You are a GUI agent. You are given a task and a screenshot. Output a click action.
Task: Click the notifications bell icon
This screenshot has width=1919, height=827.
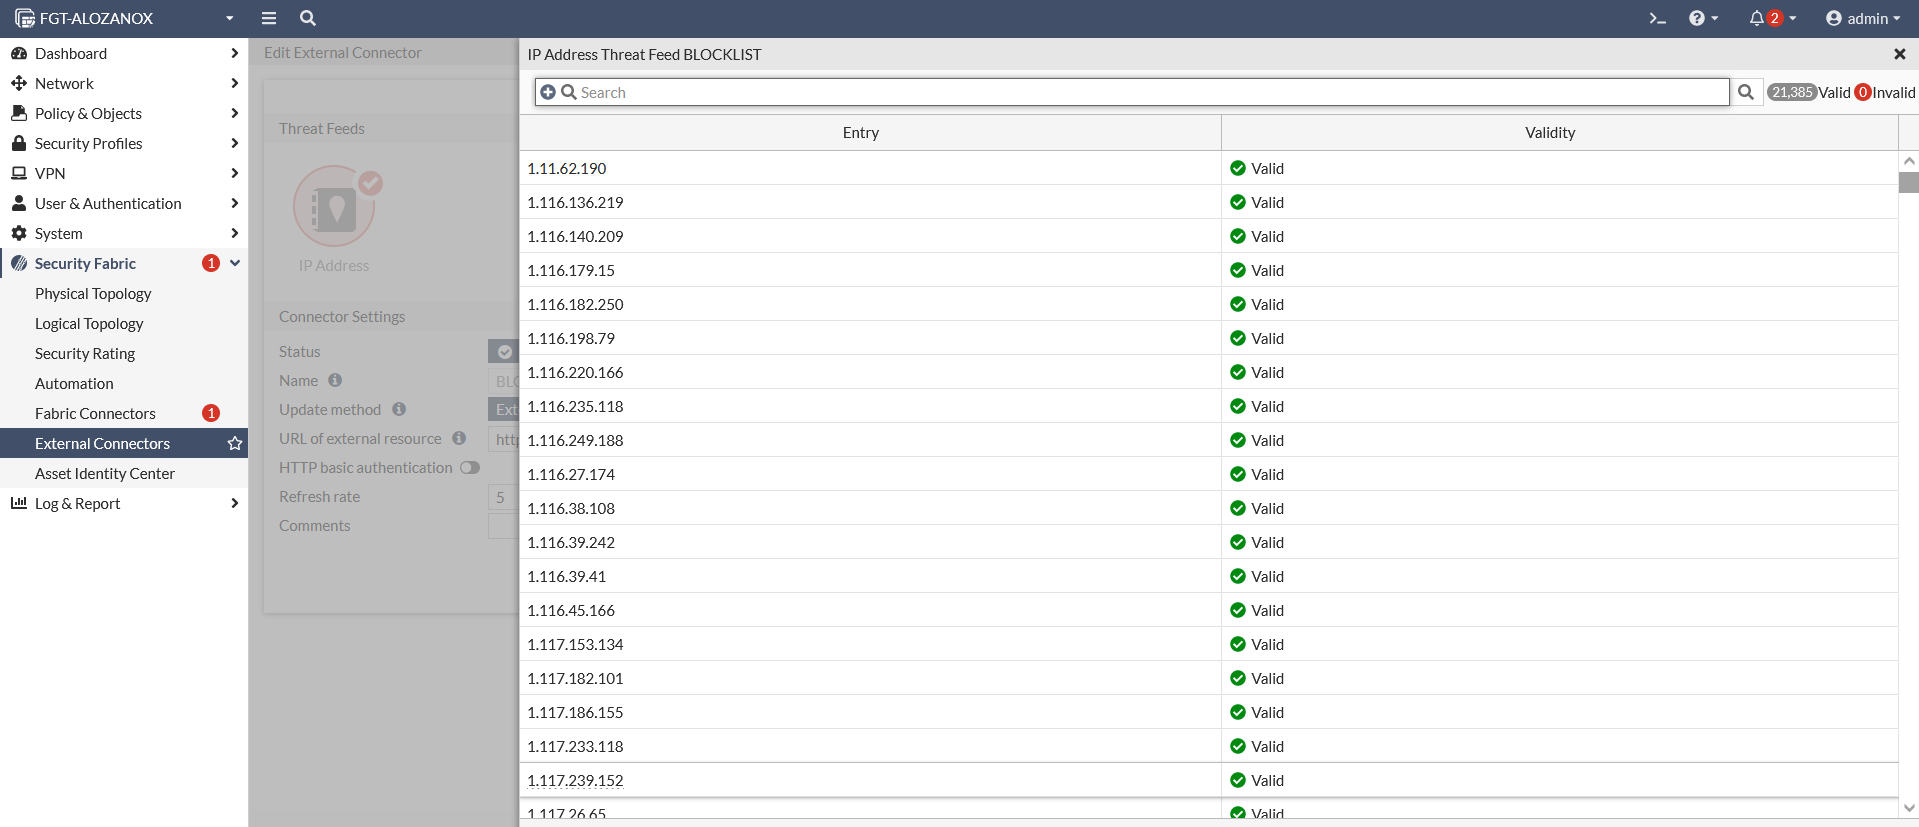[x=1757, y=18]
